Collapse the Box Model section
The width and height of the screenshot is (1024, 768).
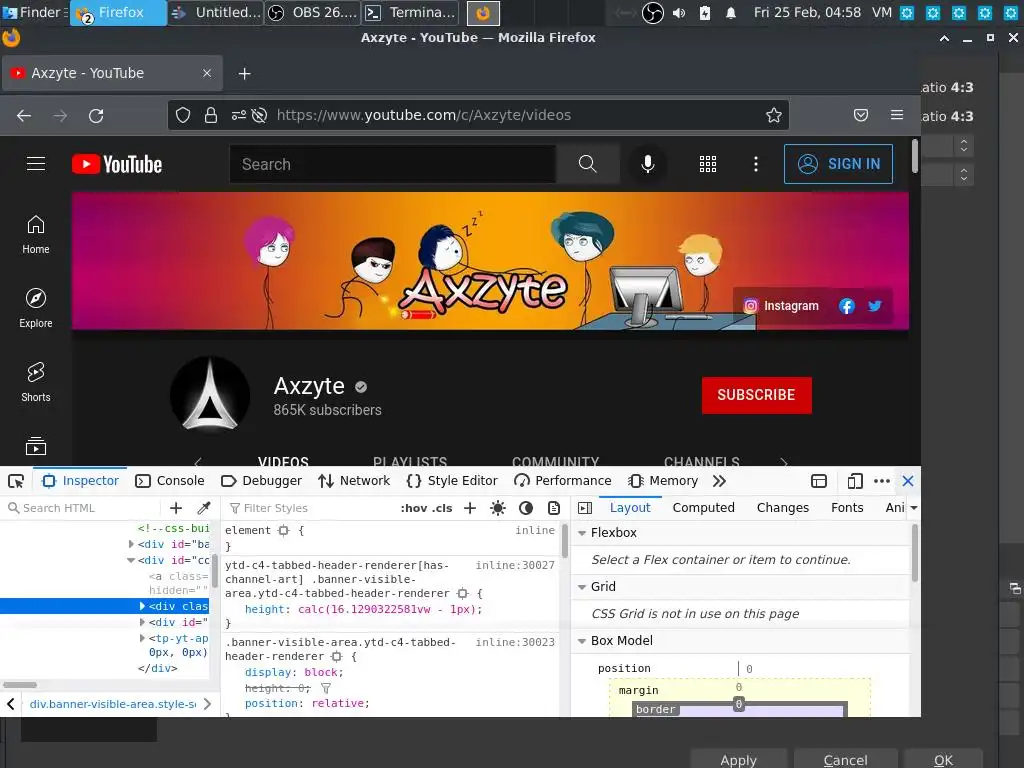582,641
